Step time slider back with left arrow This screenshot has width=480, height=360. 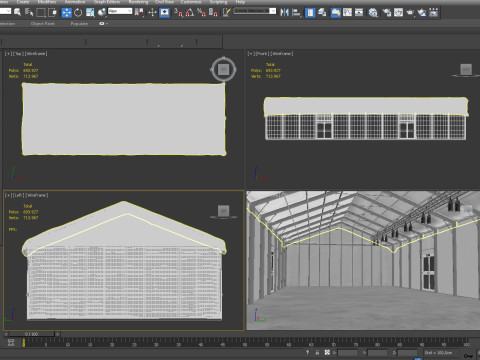coord(6,334)
